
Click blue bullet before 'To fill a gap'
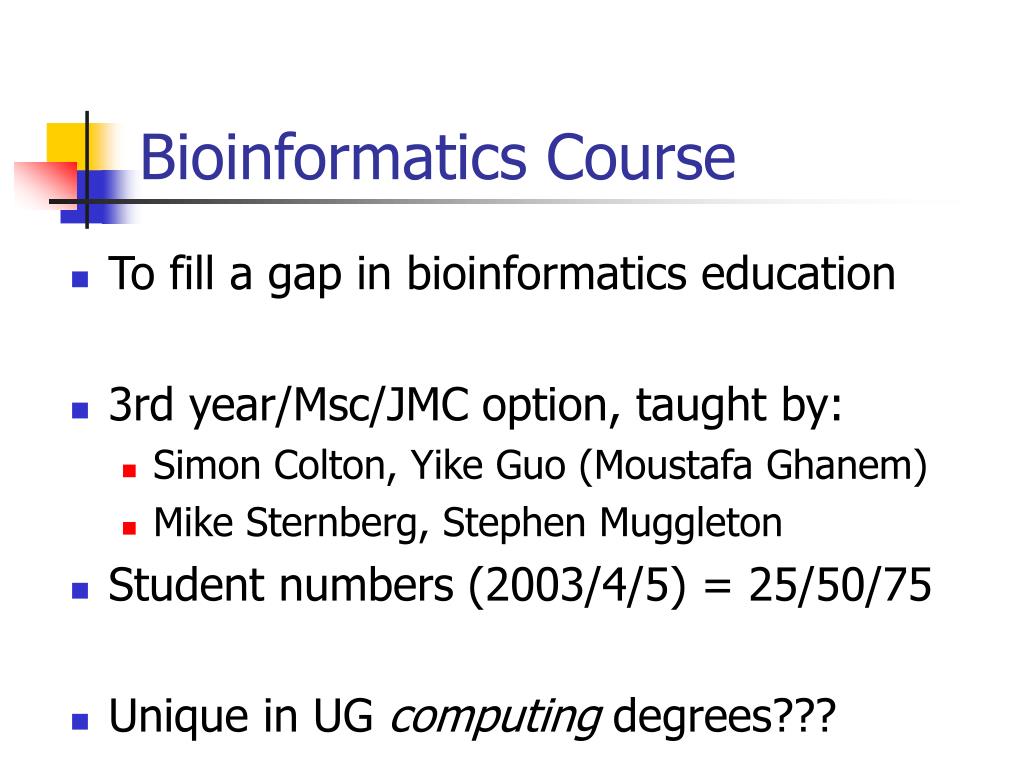(x=80, y=280)
